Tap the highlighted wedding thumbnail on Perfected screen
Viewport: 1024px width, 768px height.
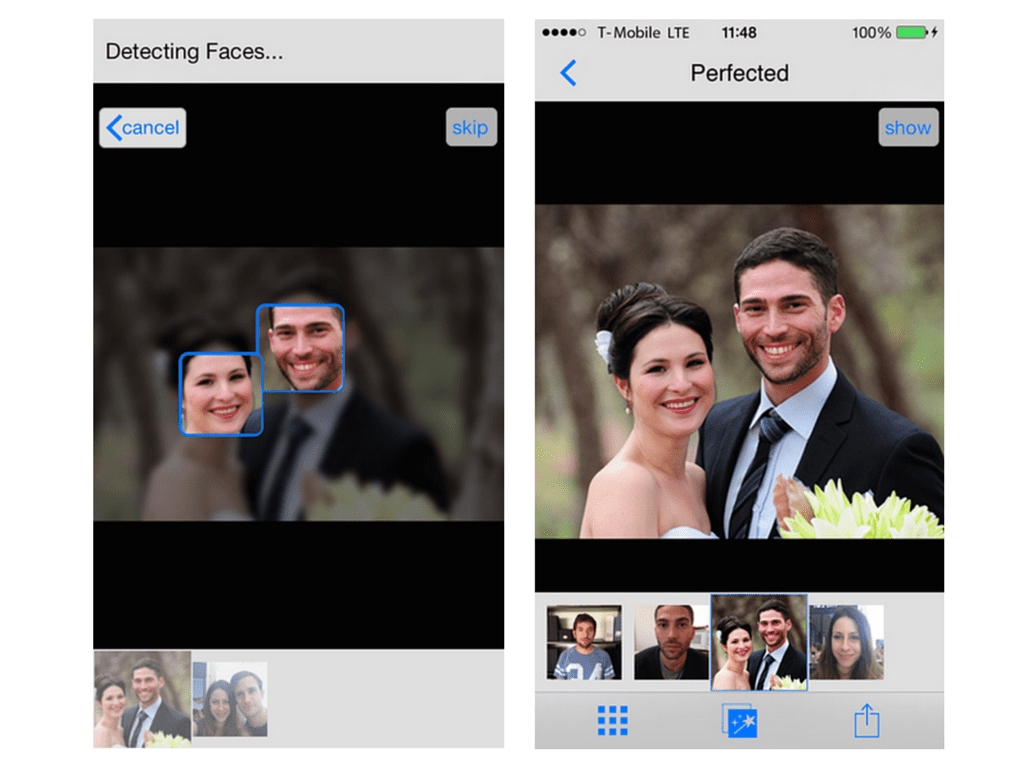point(758,642)
